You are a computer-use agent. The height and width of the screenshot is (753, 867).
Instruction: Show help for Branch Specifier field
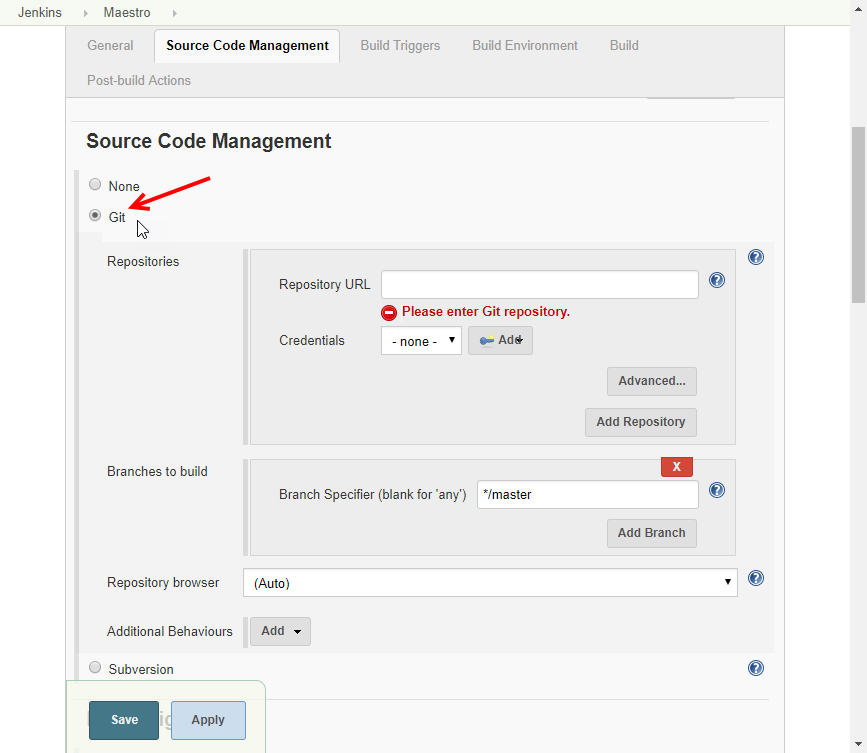click(x=716, y=490)
